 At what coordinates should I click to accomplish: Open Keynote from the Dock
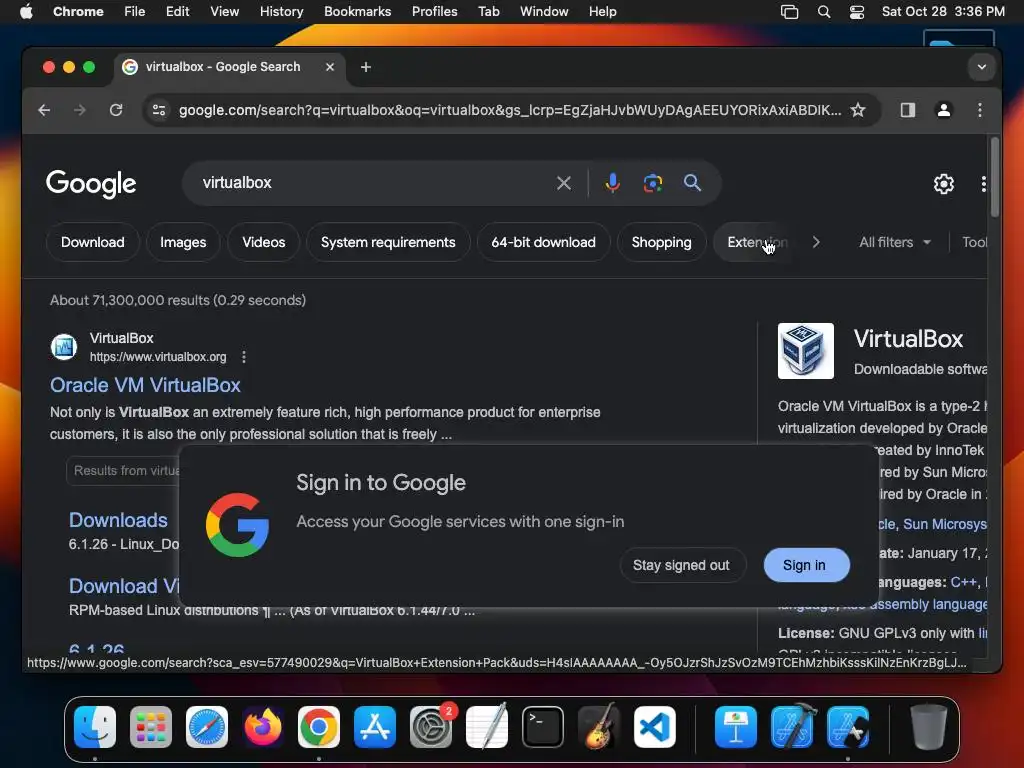click(x=736, y=727)
